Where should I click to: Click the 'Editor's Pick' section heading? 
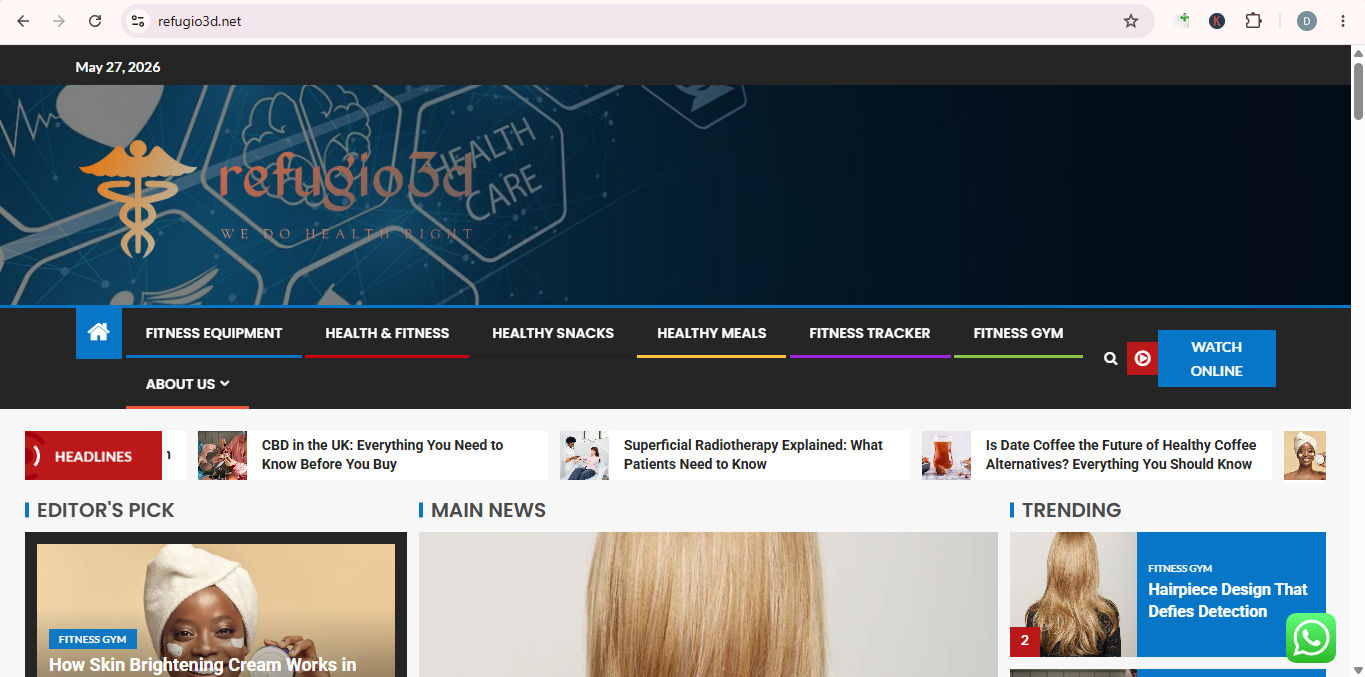(x=105, y=510)
